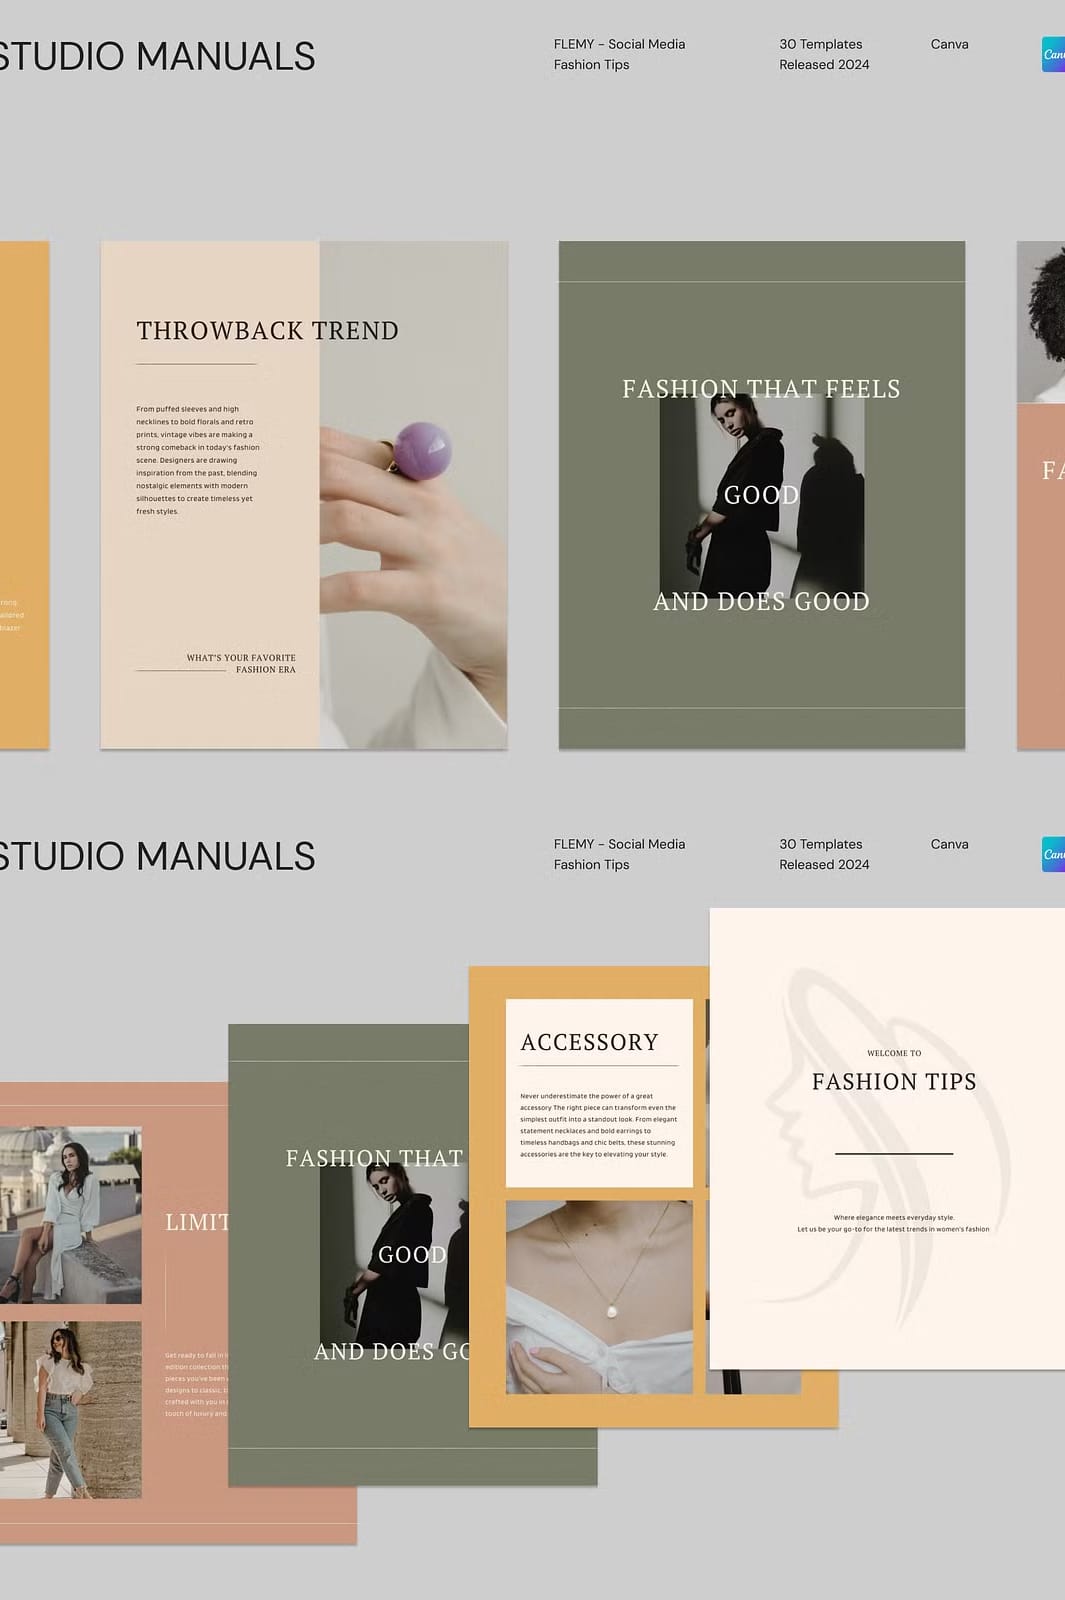Click the top 'FASHION THAT FEELS' headline

(761, 389)
